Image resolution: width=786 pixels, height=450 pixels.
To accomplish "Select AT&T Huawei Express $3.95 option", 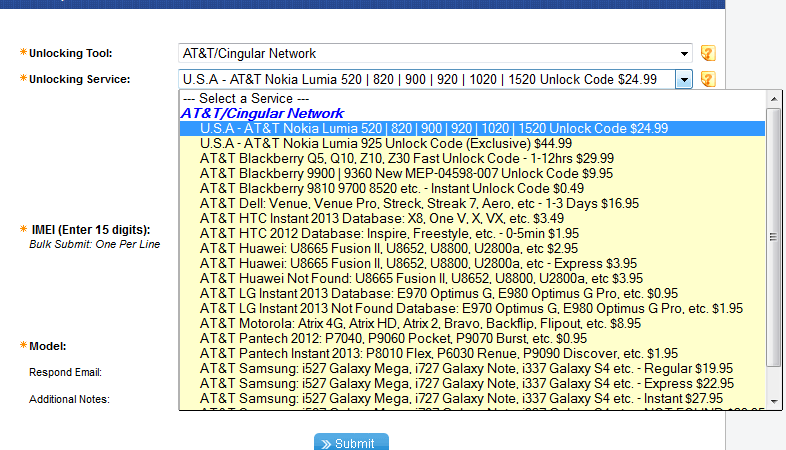I will coord(472,264).
